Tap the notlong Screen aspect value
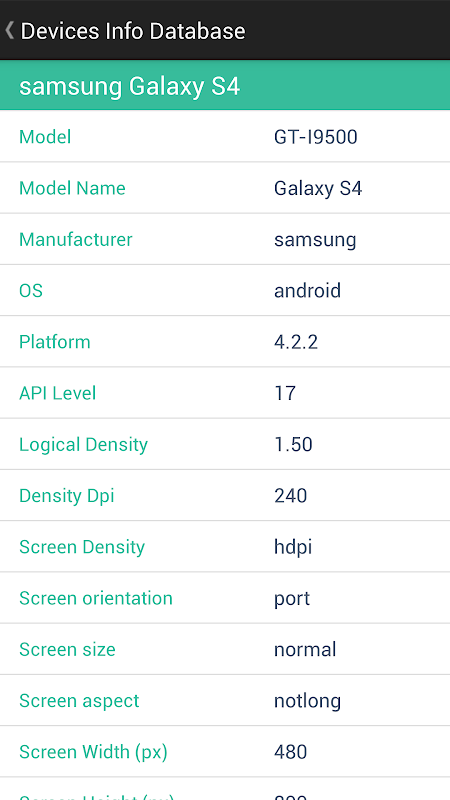The image size is (450, 800). (307, 701)
